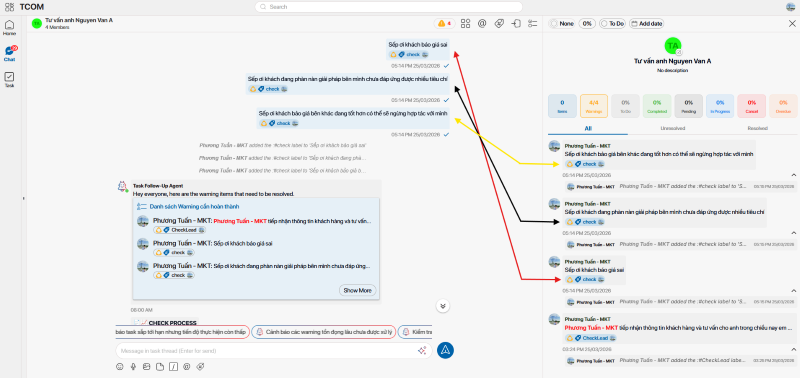Switch to the Resolved tab
Screen dimensions: 800x378
tap(757, 129)
